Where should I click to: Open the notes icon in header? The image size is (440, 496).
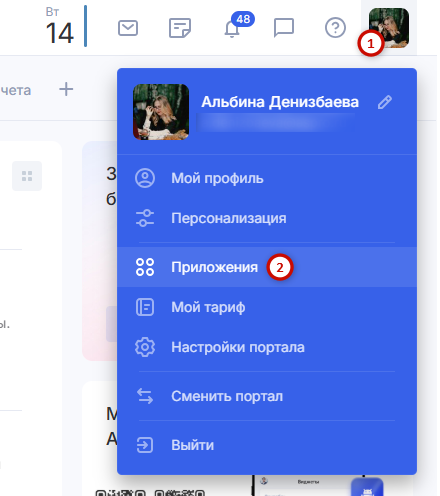tap(180, 28)
